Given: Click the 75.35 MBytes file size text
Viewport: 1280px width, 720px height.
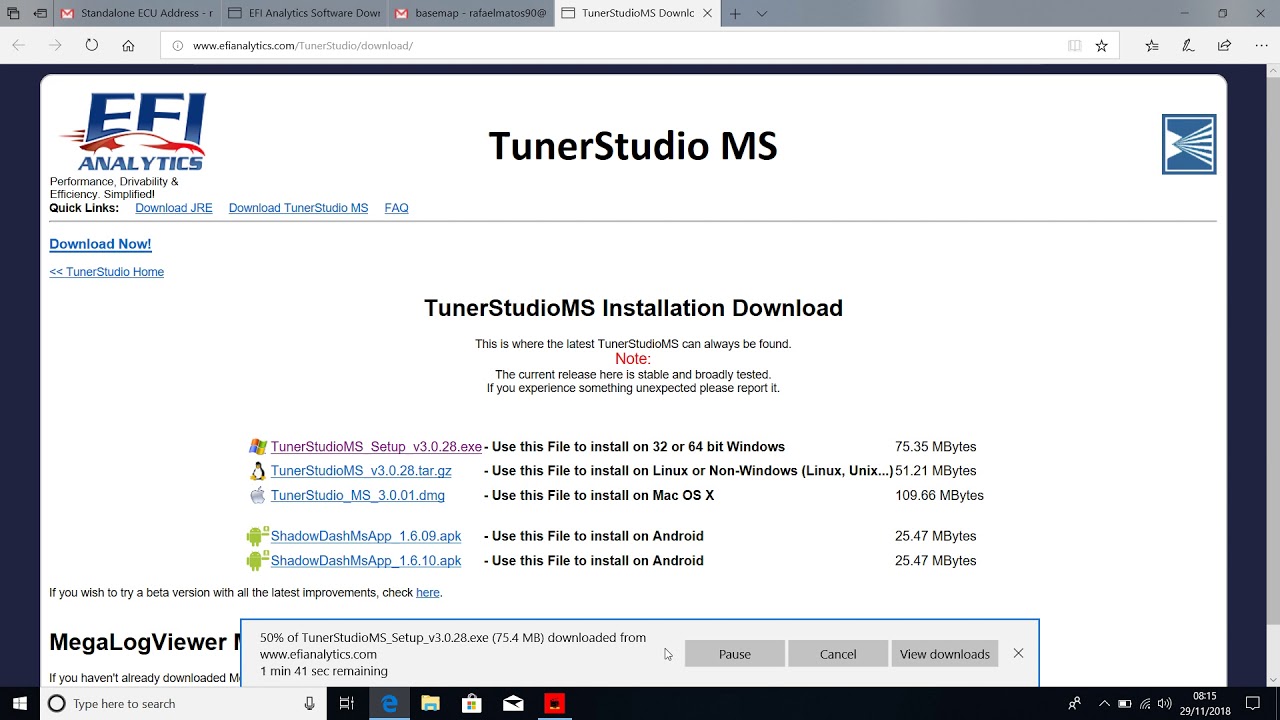Looking at the screenshot, I should point(935,447).
